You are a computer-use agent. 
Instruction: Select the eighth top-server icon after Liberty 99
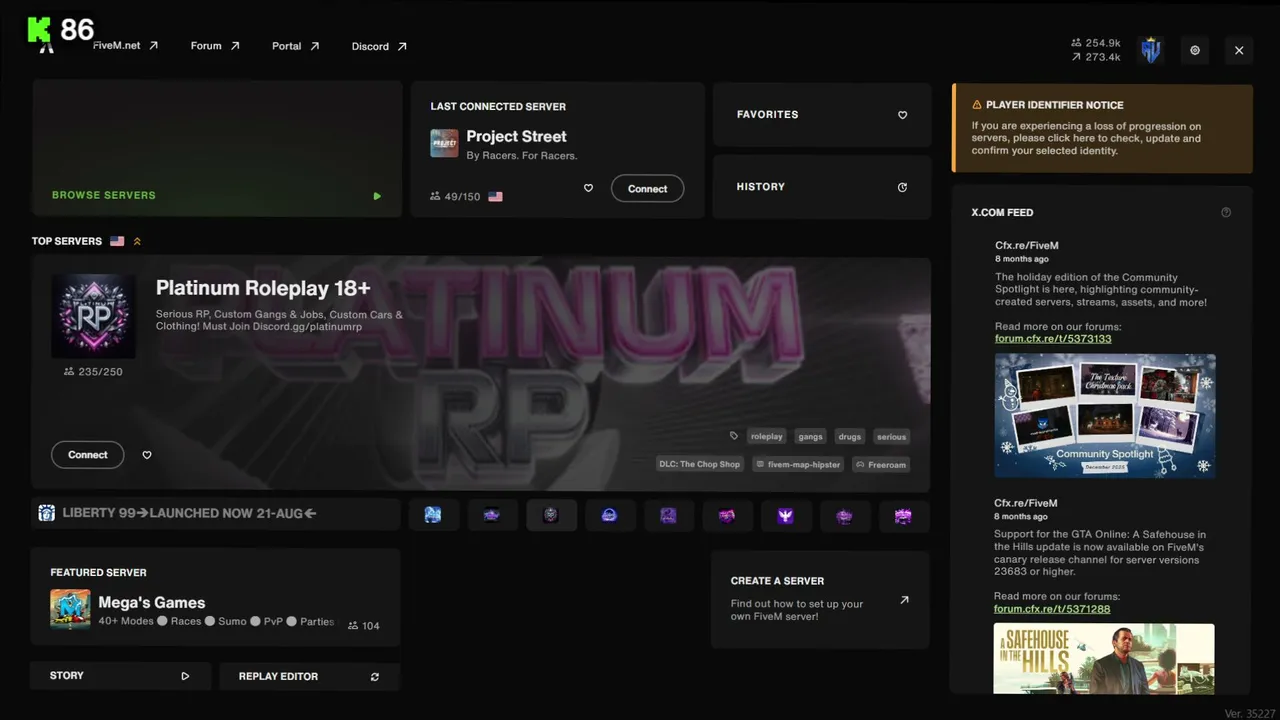845,515
